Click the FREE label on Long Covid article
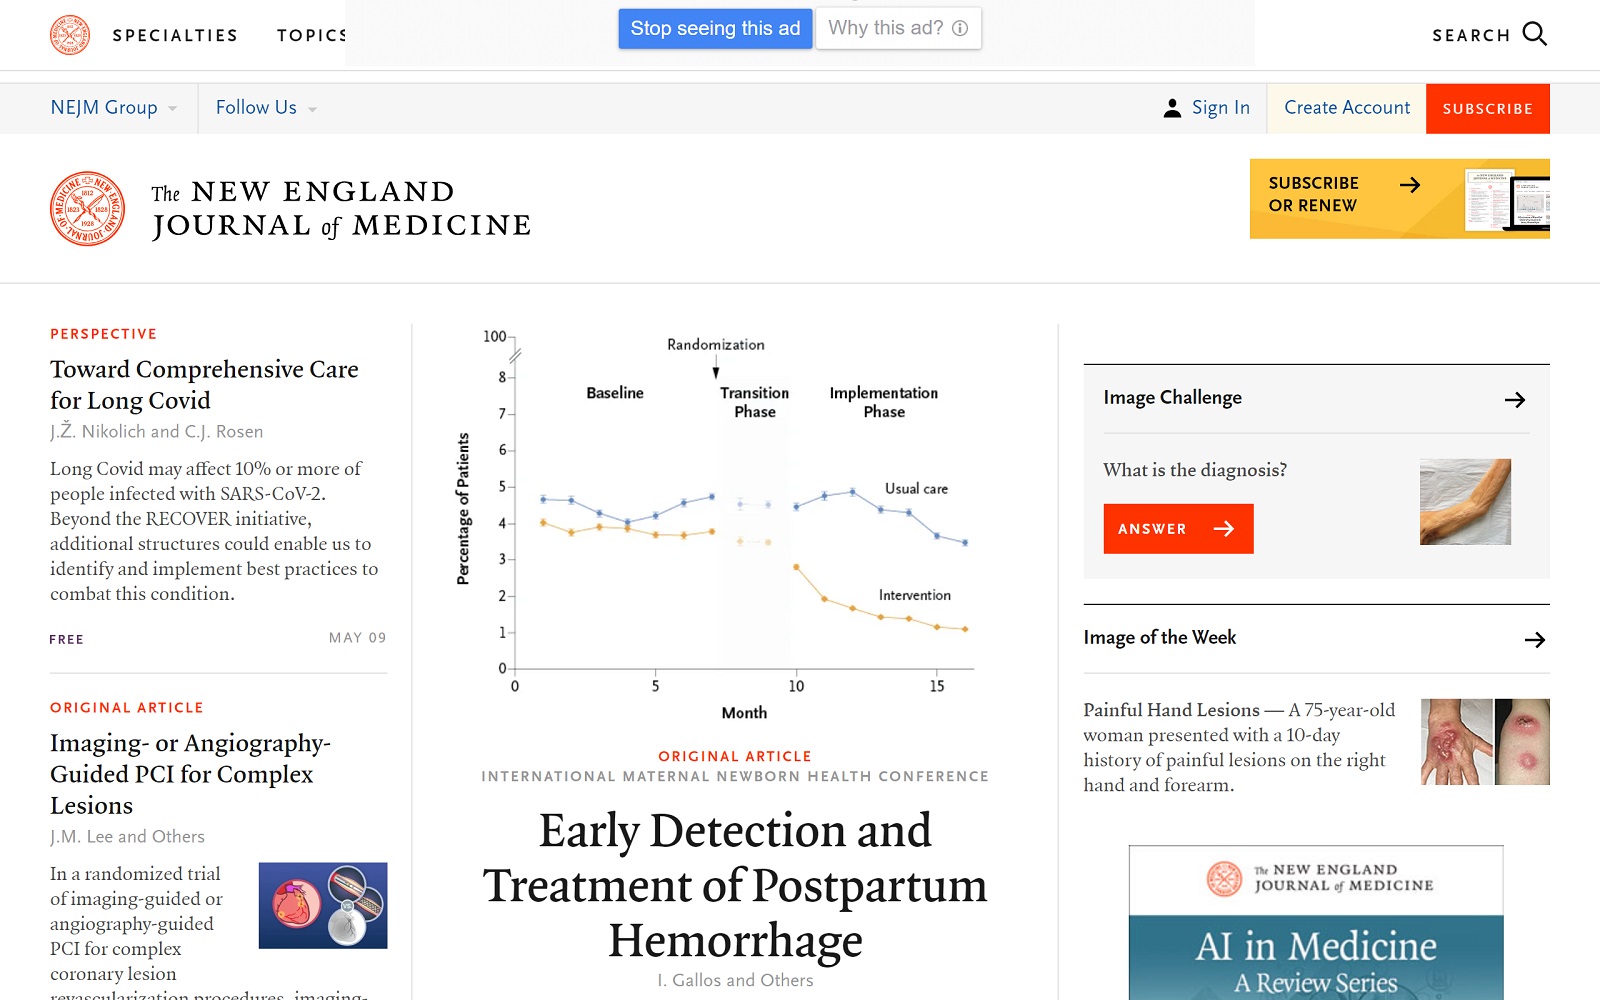This screenshot has height=1000, width=1600. (67, 639)
